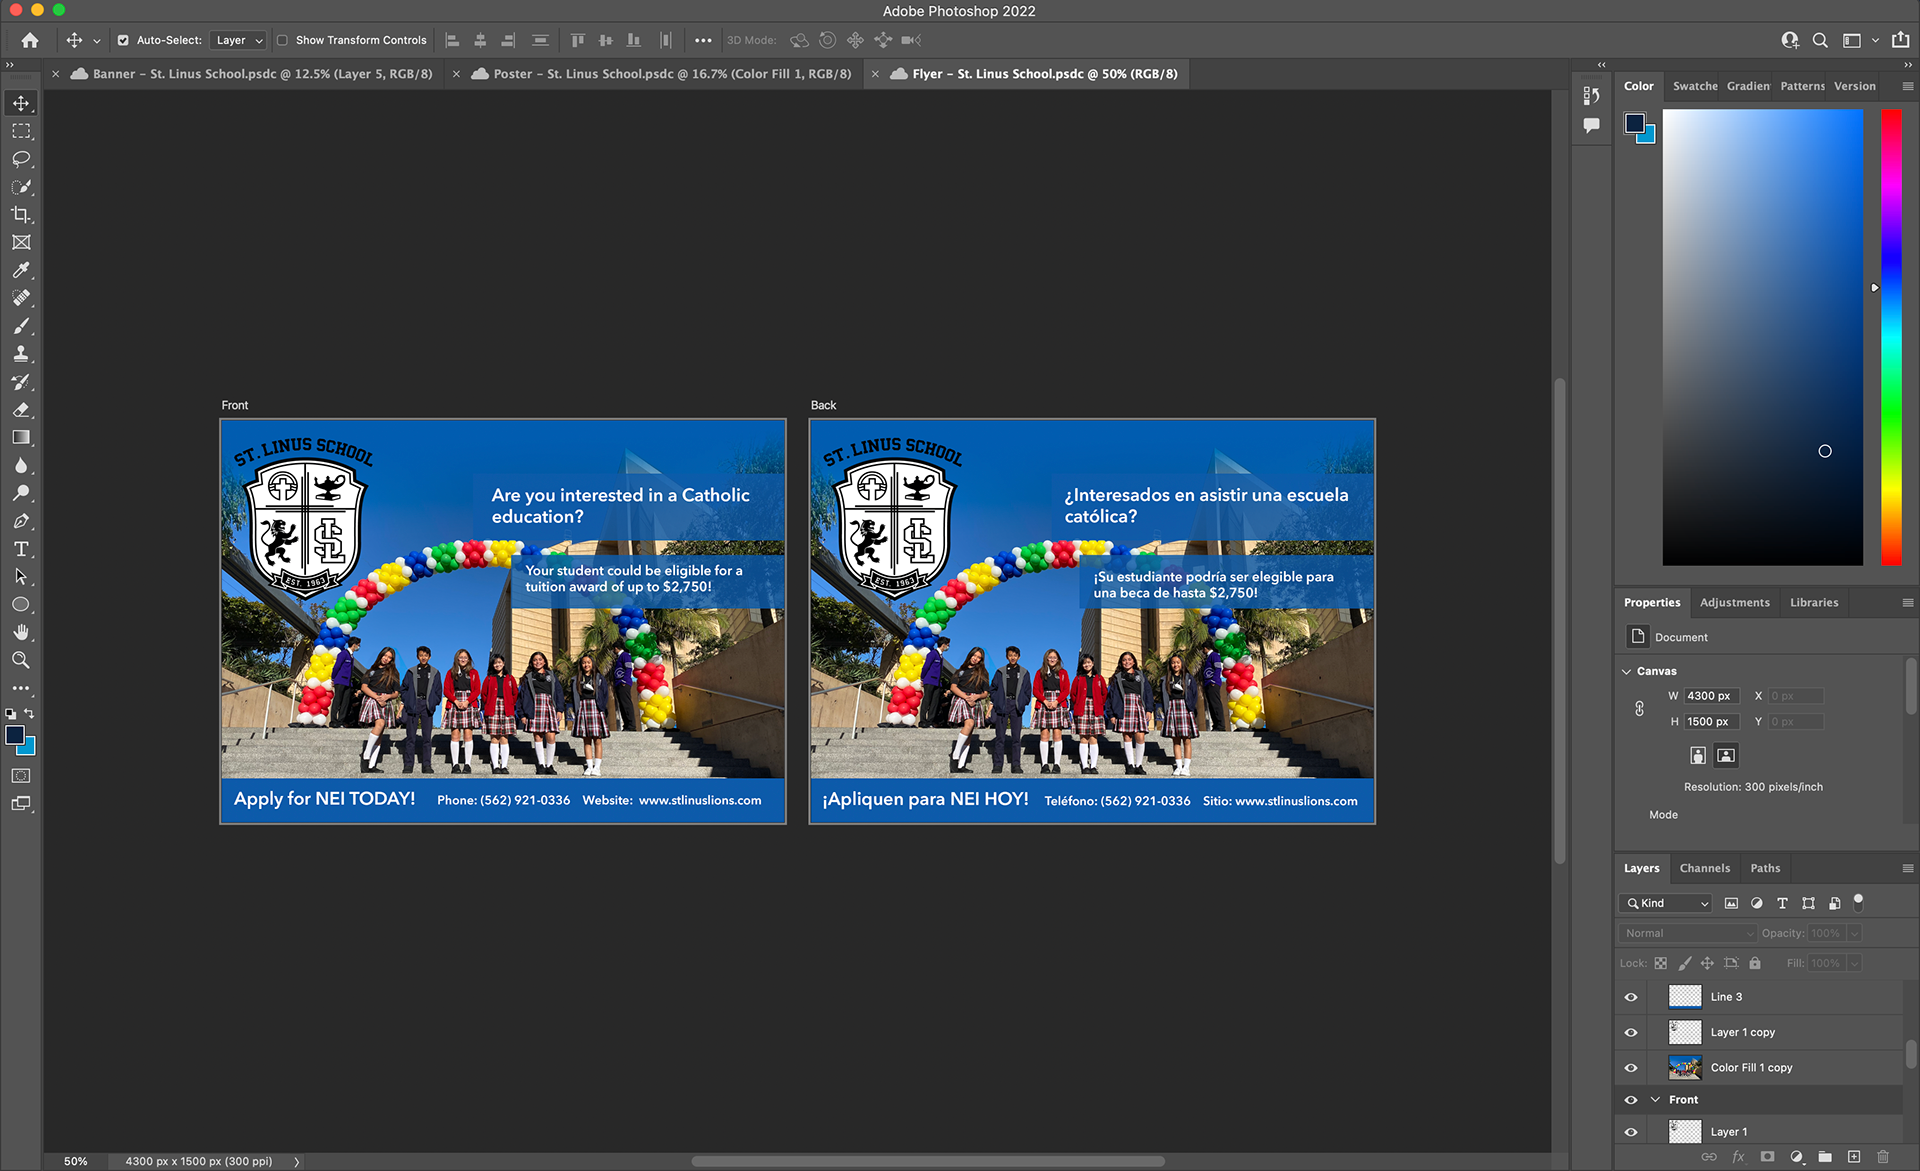The width and height of the screenshot is (1920, 1171).
Task: Select the Eyedropper tool
Action: [21, 270]
